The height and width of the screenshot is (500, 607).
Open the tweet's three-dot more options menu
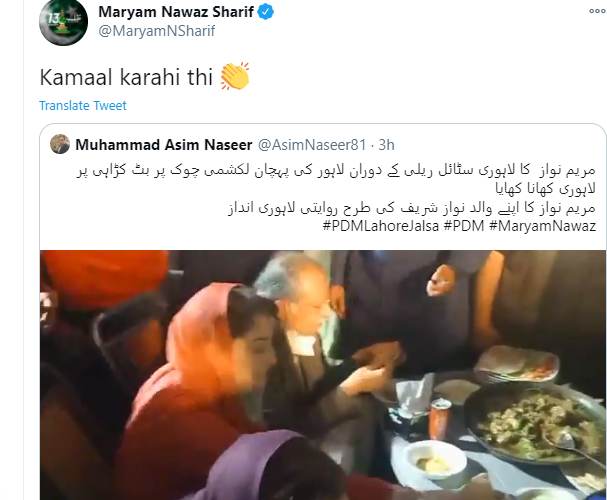tap(598, 11)
